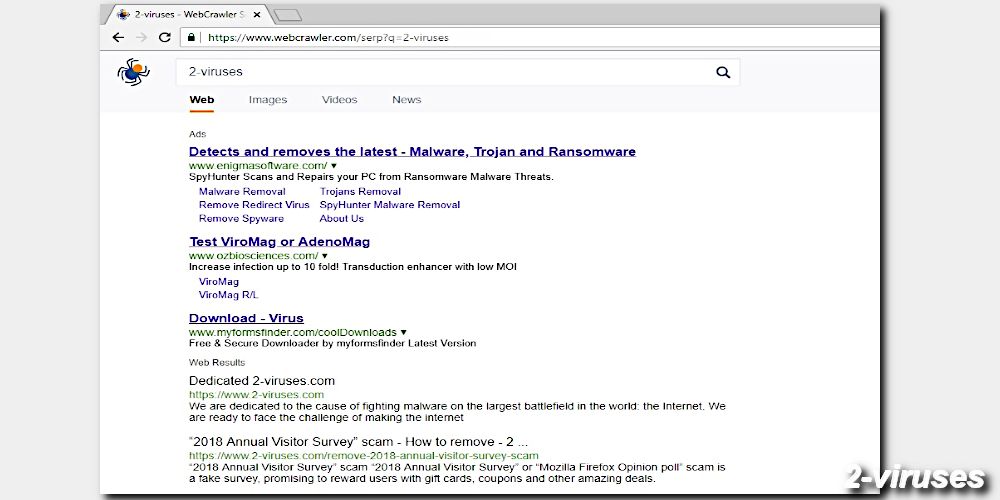Click the browser forward arrow button
This screenshot has height=500, width=1000.
click(141, 37)
